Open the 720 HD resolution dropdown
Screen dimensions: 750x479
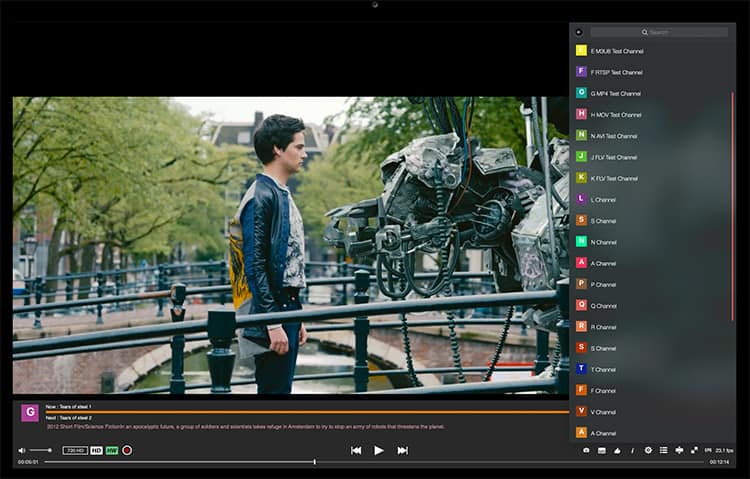coord(75,450)
